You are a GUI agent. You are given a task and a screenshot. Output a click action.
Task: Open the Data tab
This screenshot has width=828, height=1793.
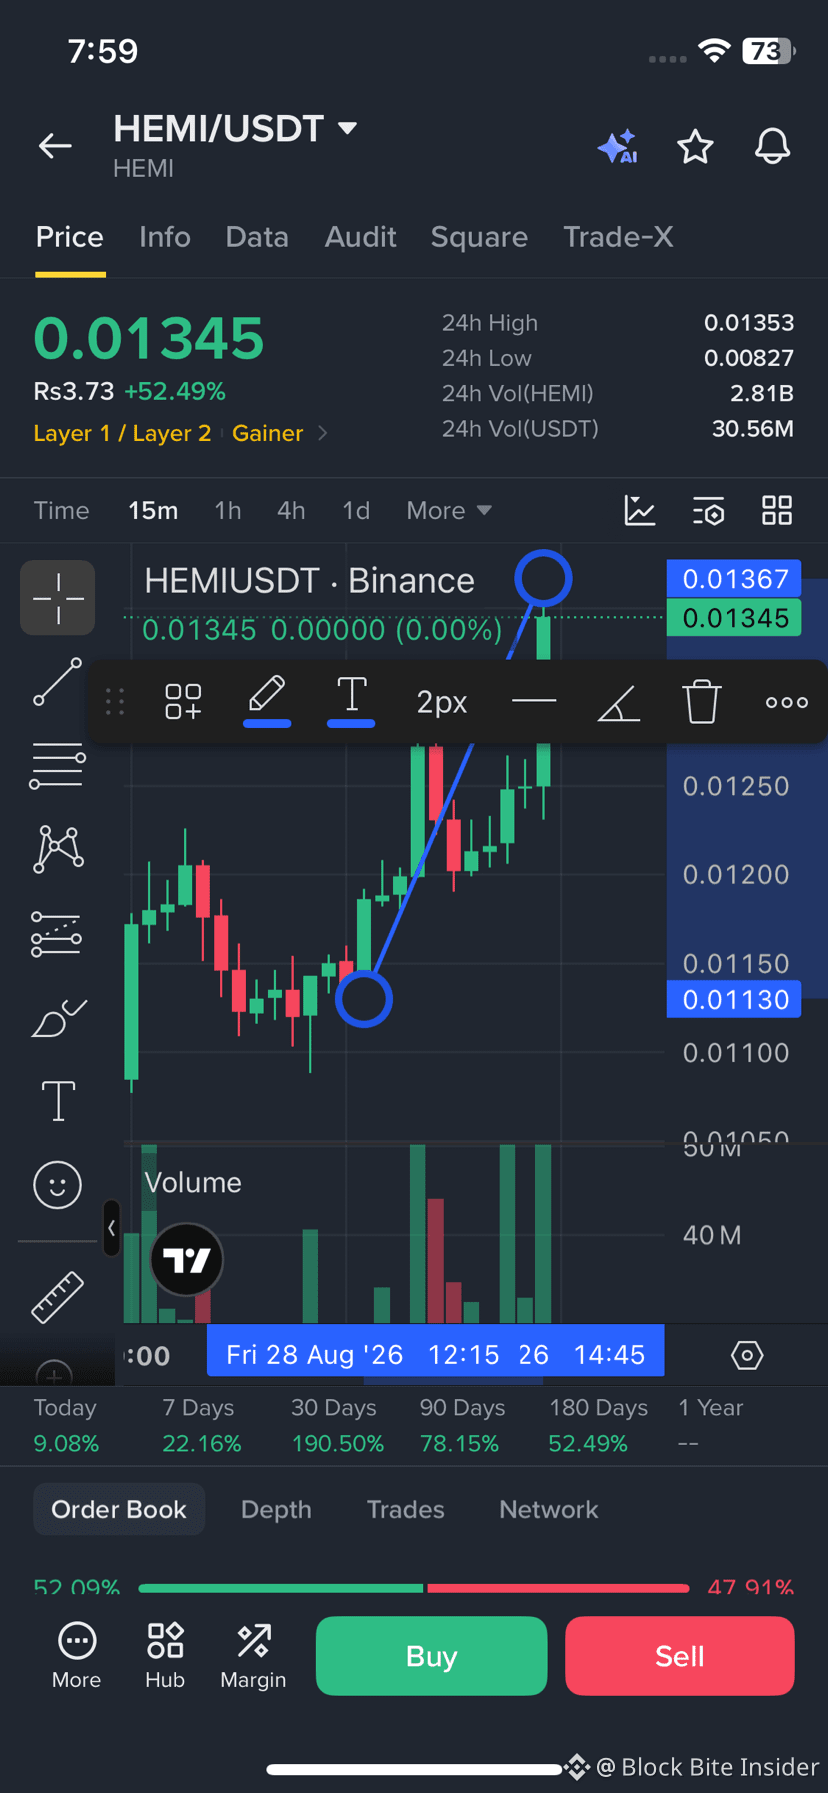[257, 237]
